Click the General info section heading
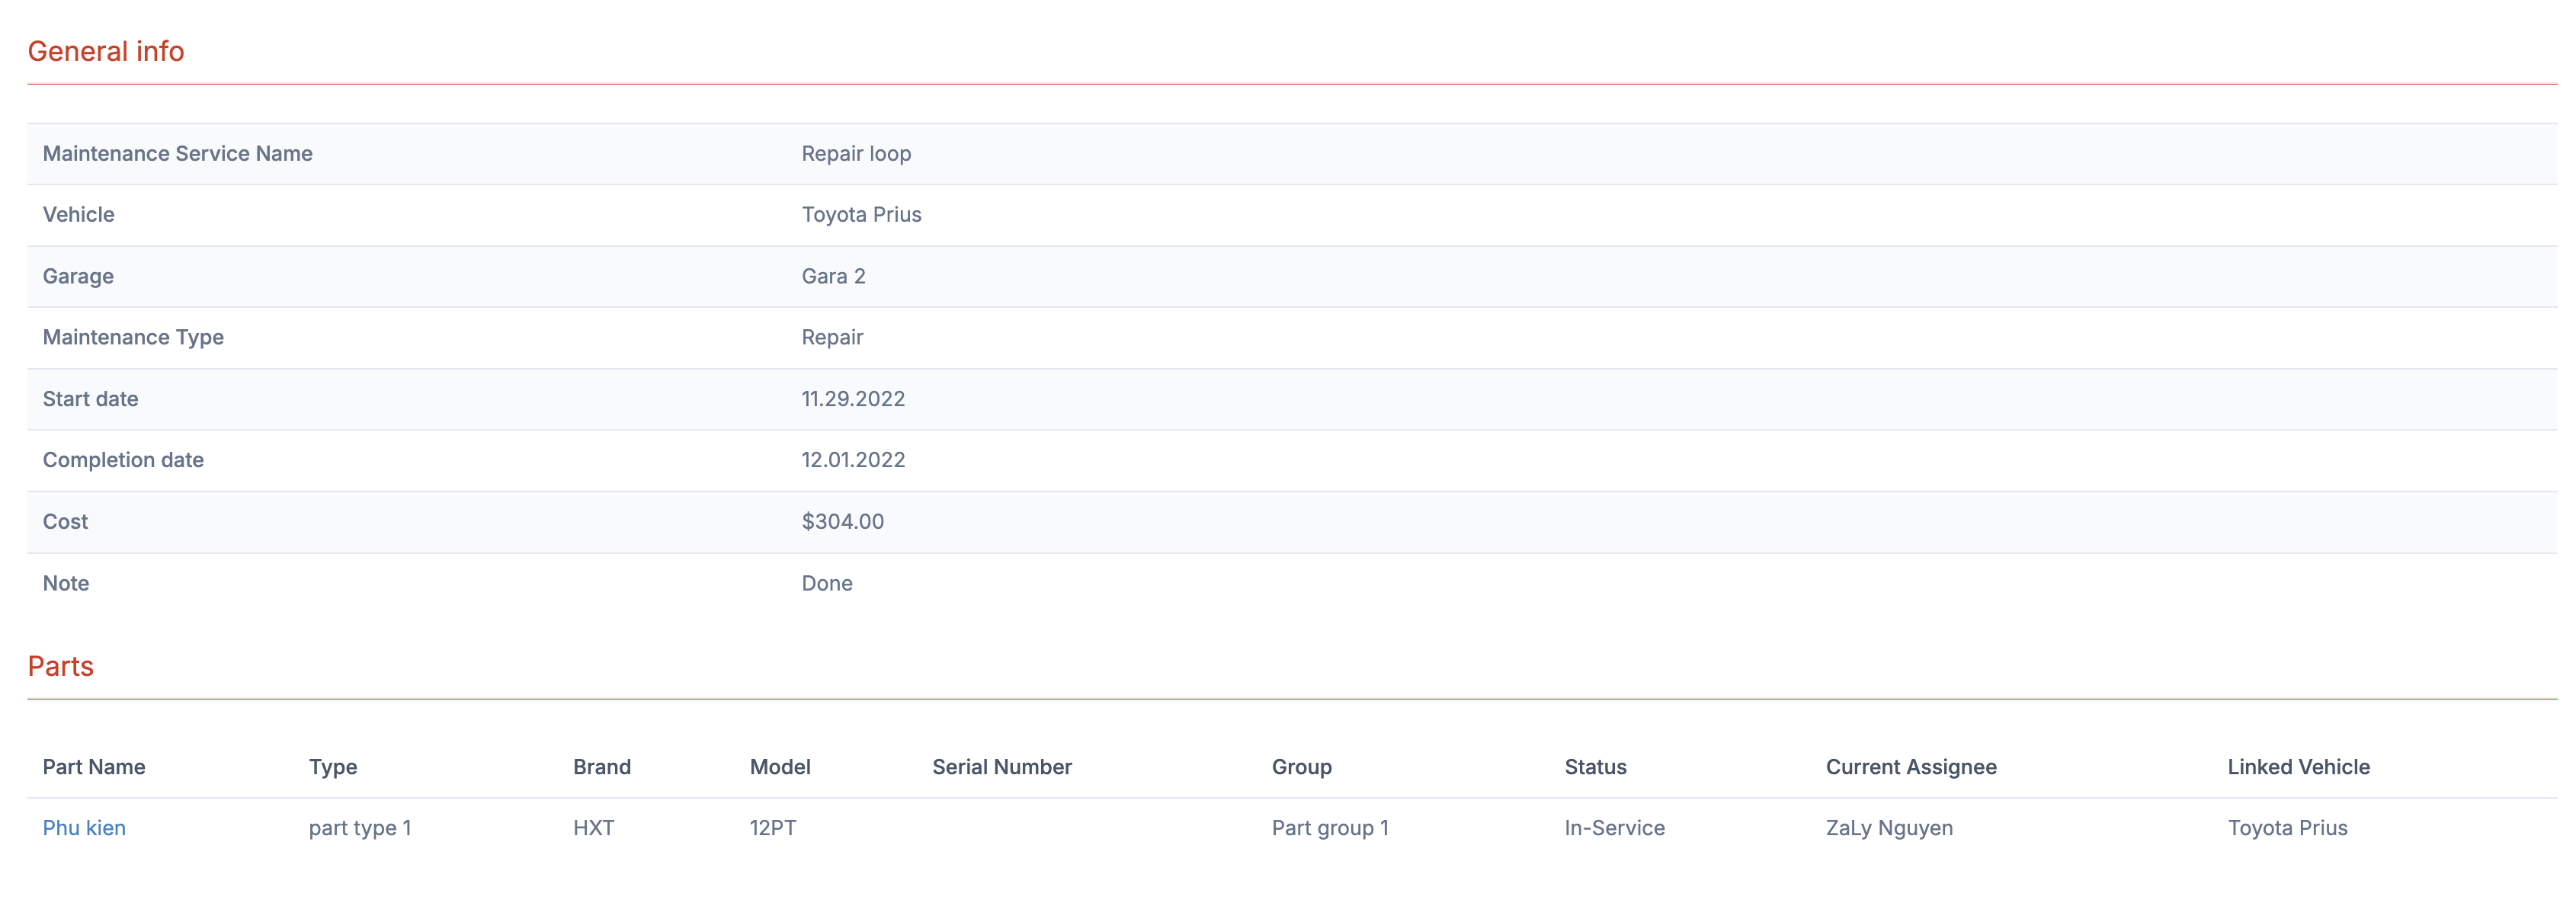Image resolution: width=2576 pixels, height=919 pixels. (x=106, y=51)
